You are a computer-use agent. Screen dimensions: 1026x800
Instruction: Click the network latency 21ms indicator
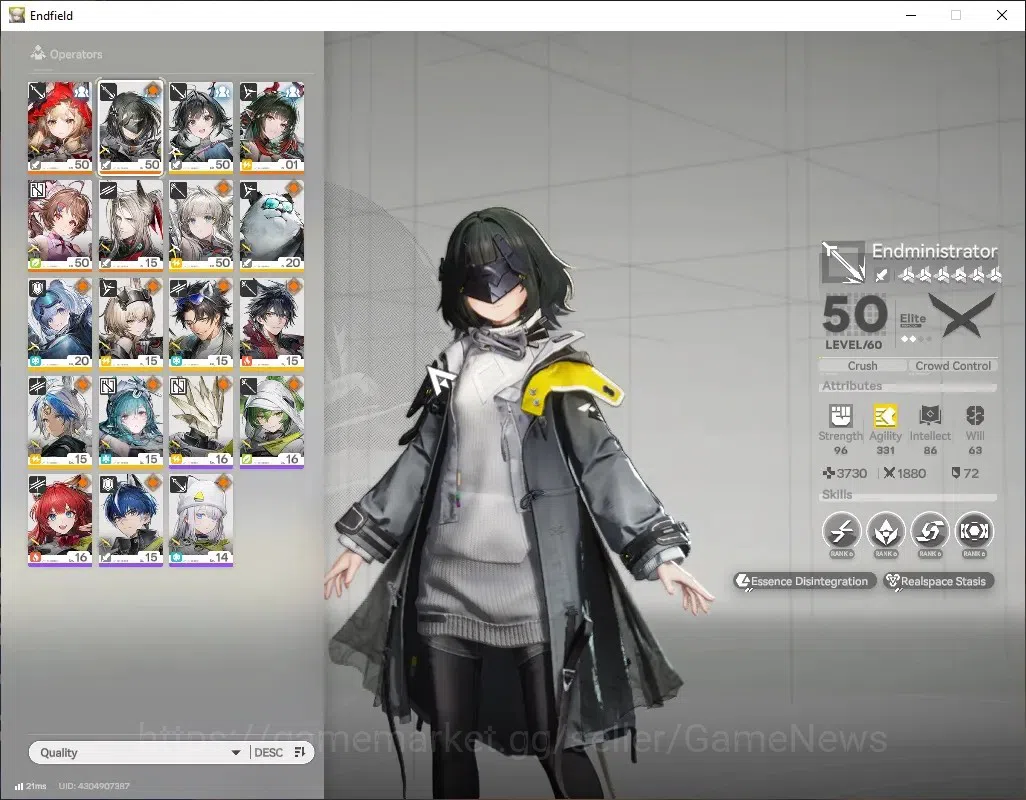pyautogui.click(x=31, y=786)
